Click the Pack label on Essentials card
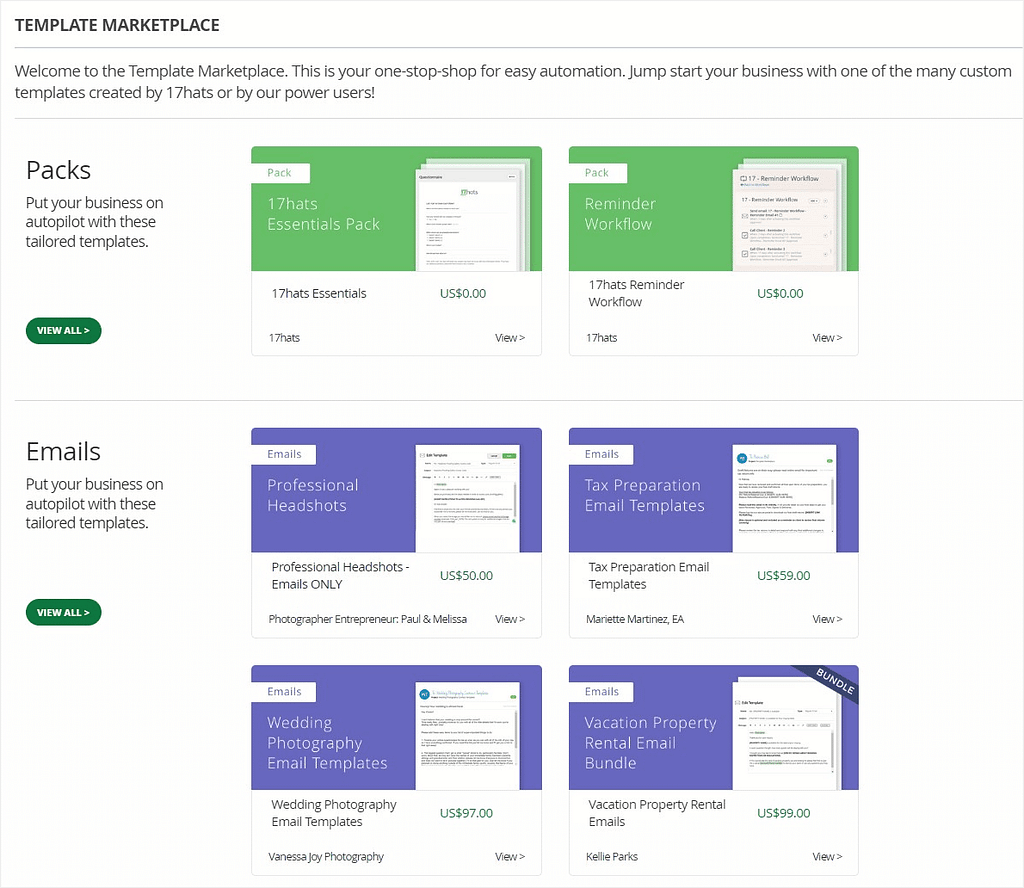 click(280, 173)
